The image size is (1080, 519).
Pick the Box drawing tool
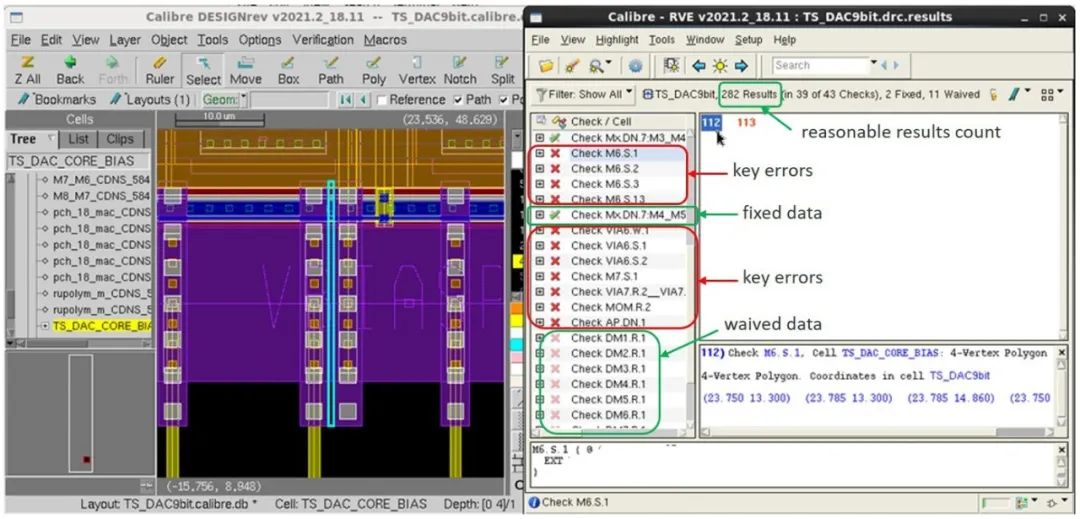pos(289,71)
